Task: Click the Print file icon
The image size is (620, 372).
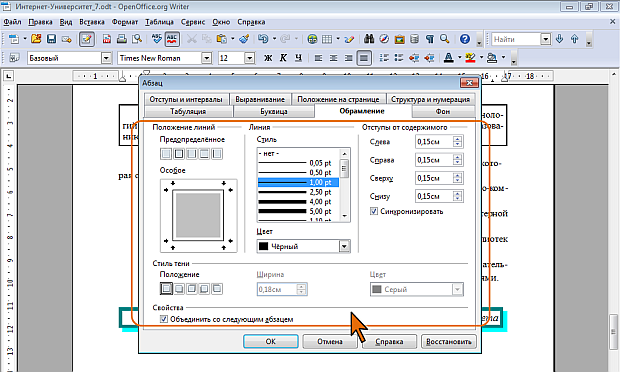Action: [122, 39]
